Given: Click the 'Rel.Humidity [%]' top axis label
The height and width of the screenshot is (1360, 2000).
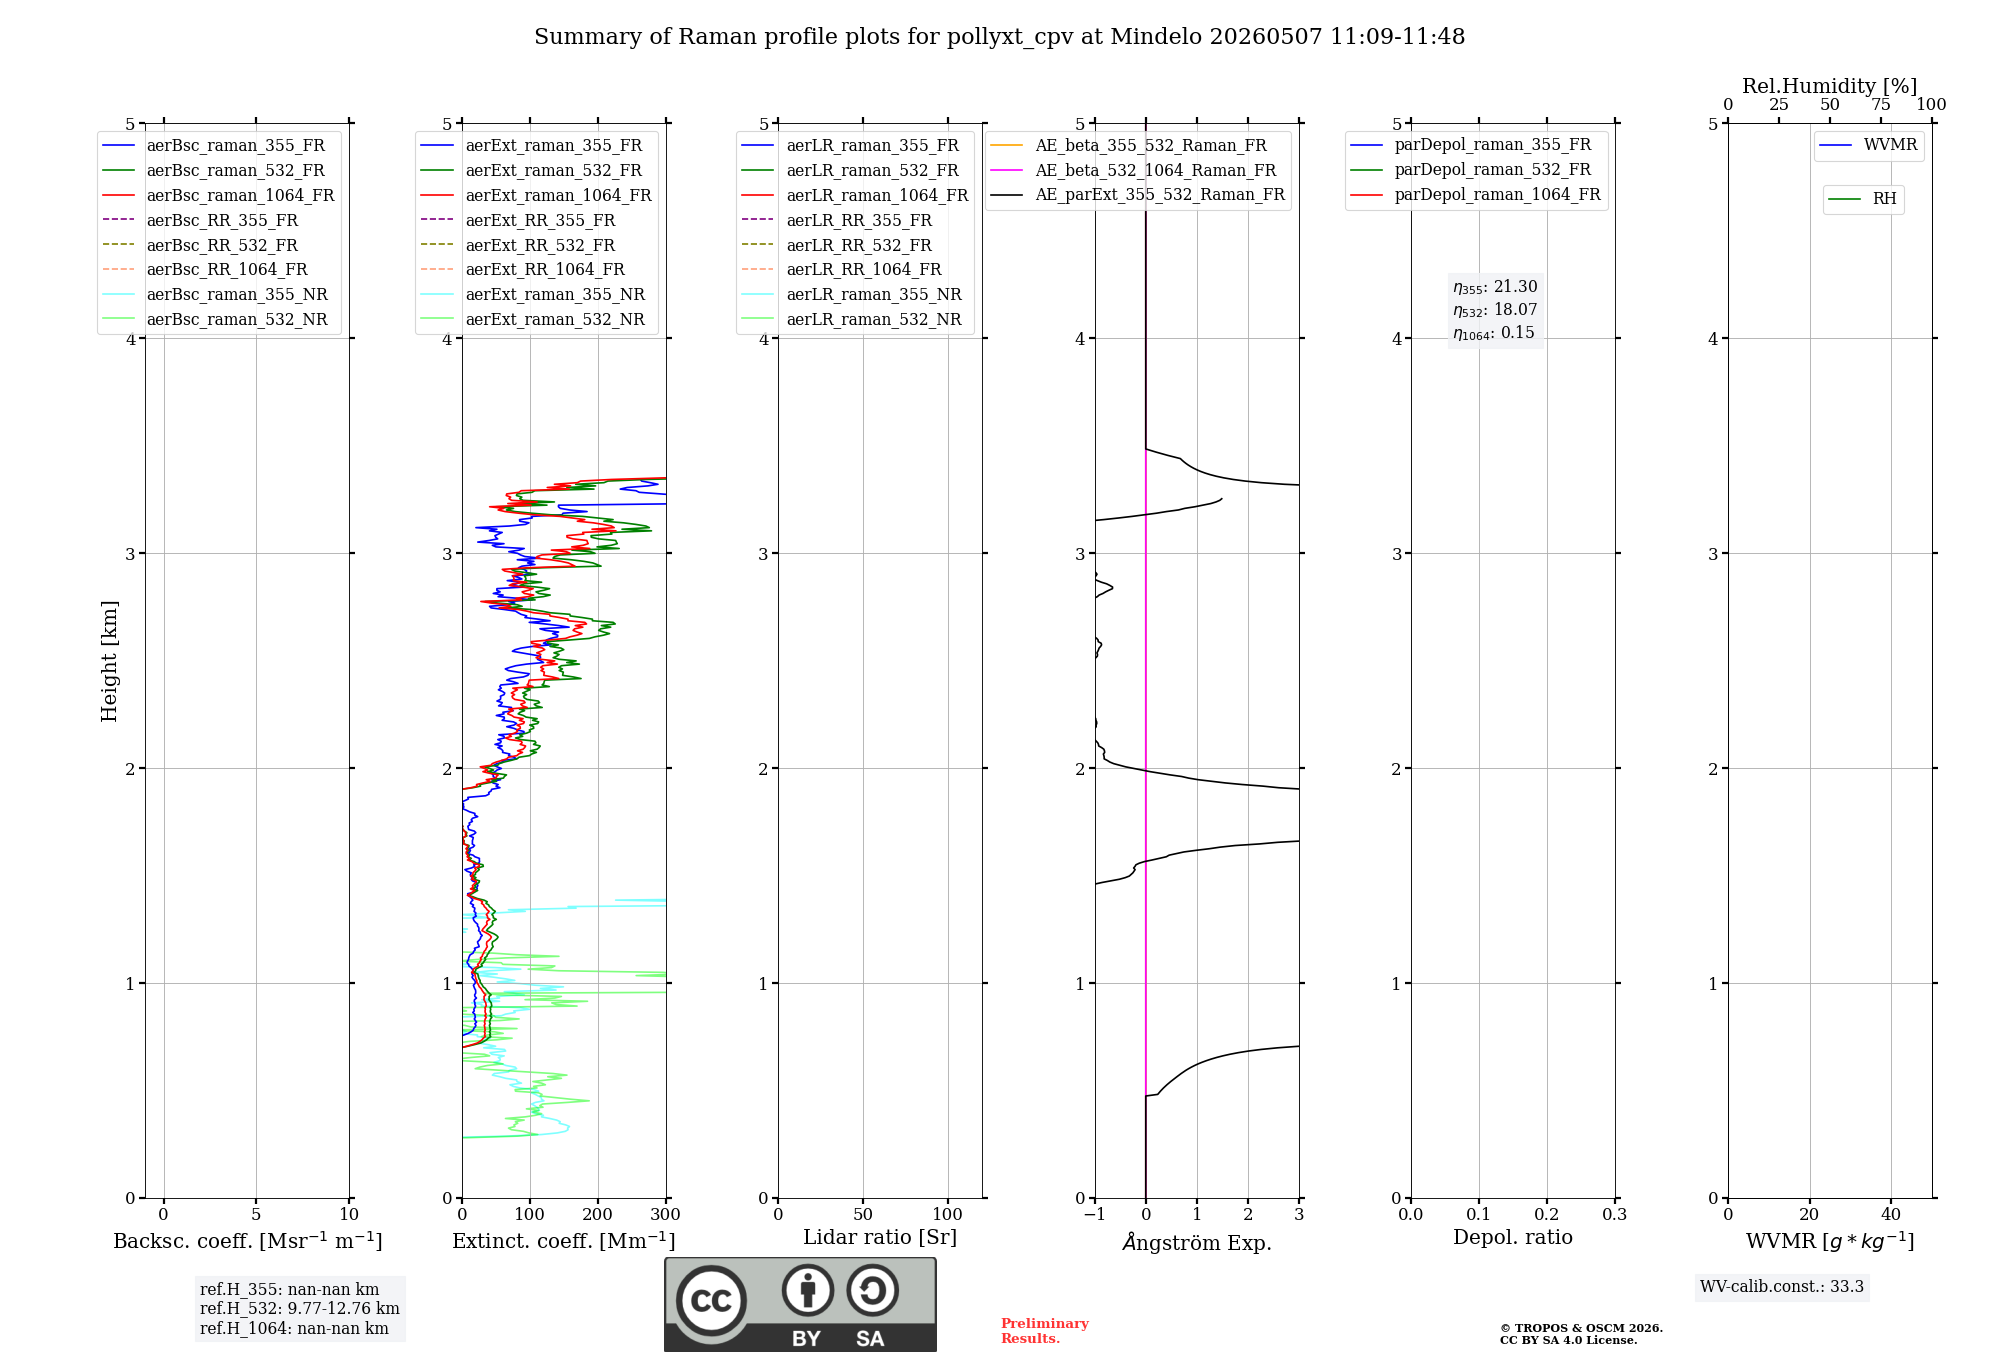Looking at the screenshot, I should click(1830, 86).
